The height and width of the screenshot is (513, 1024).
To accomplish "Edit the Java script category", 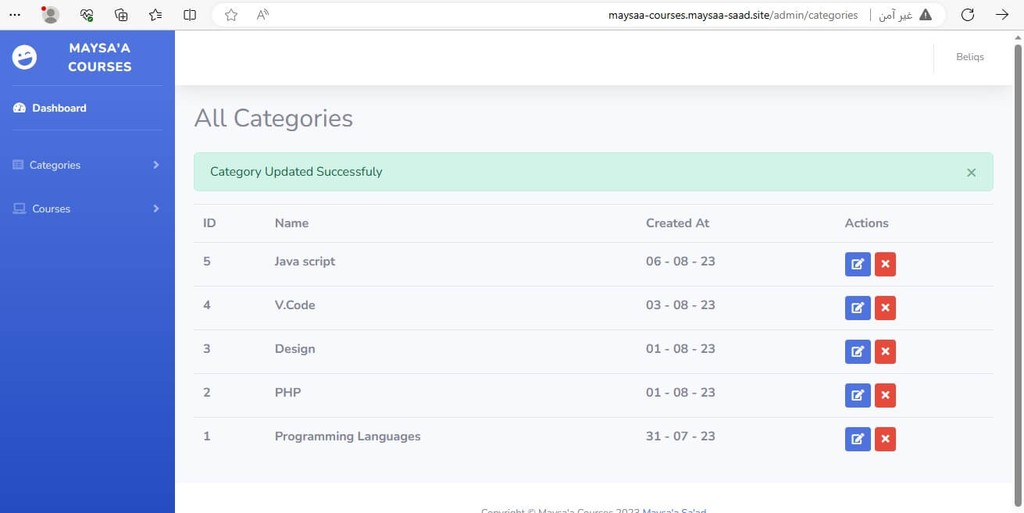I will click(x=857, y=264).
